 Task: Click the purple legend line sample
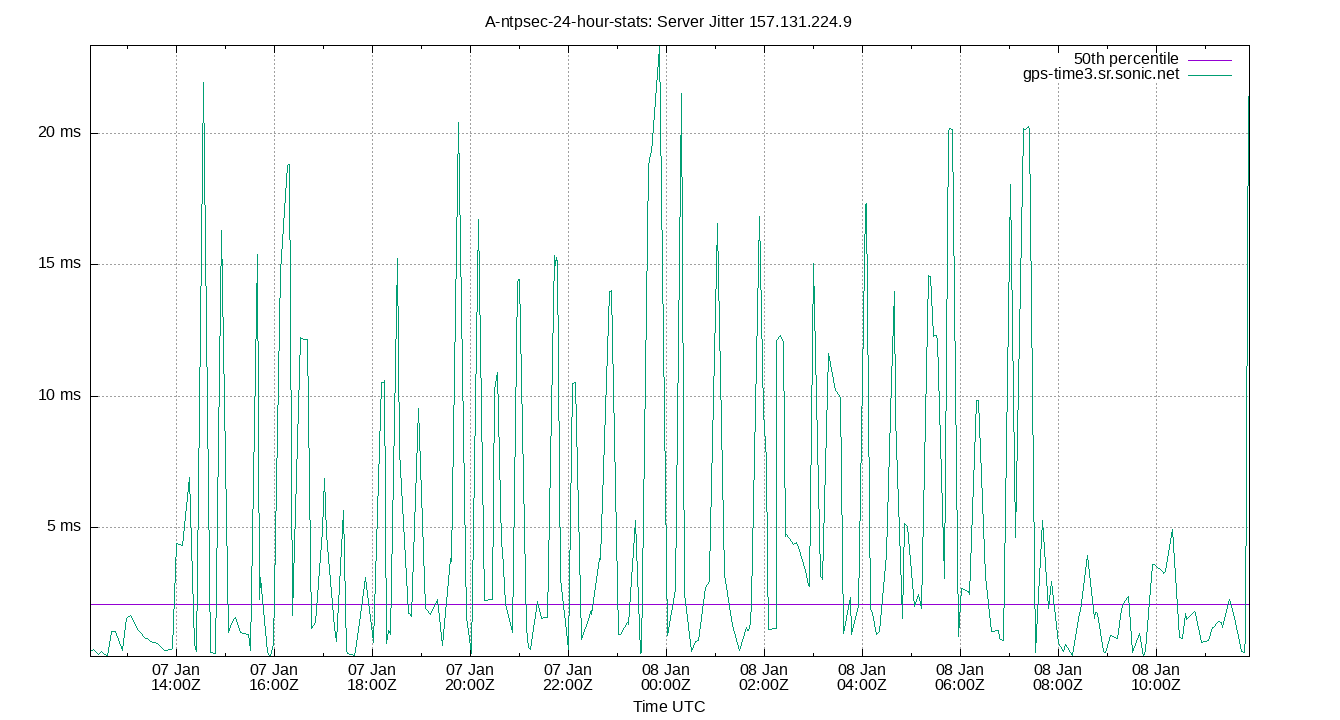click(x=1210, y=58)
